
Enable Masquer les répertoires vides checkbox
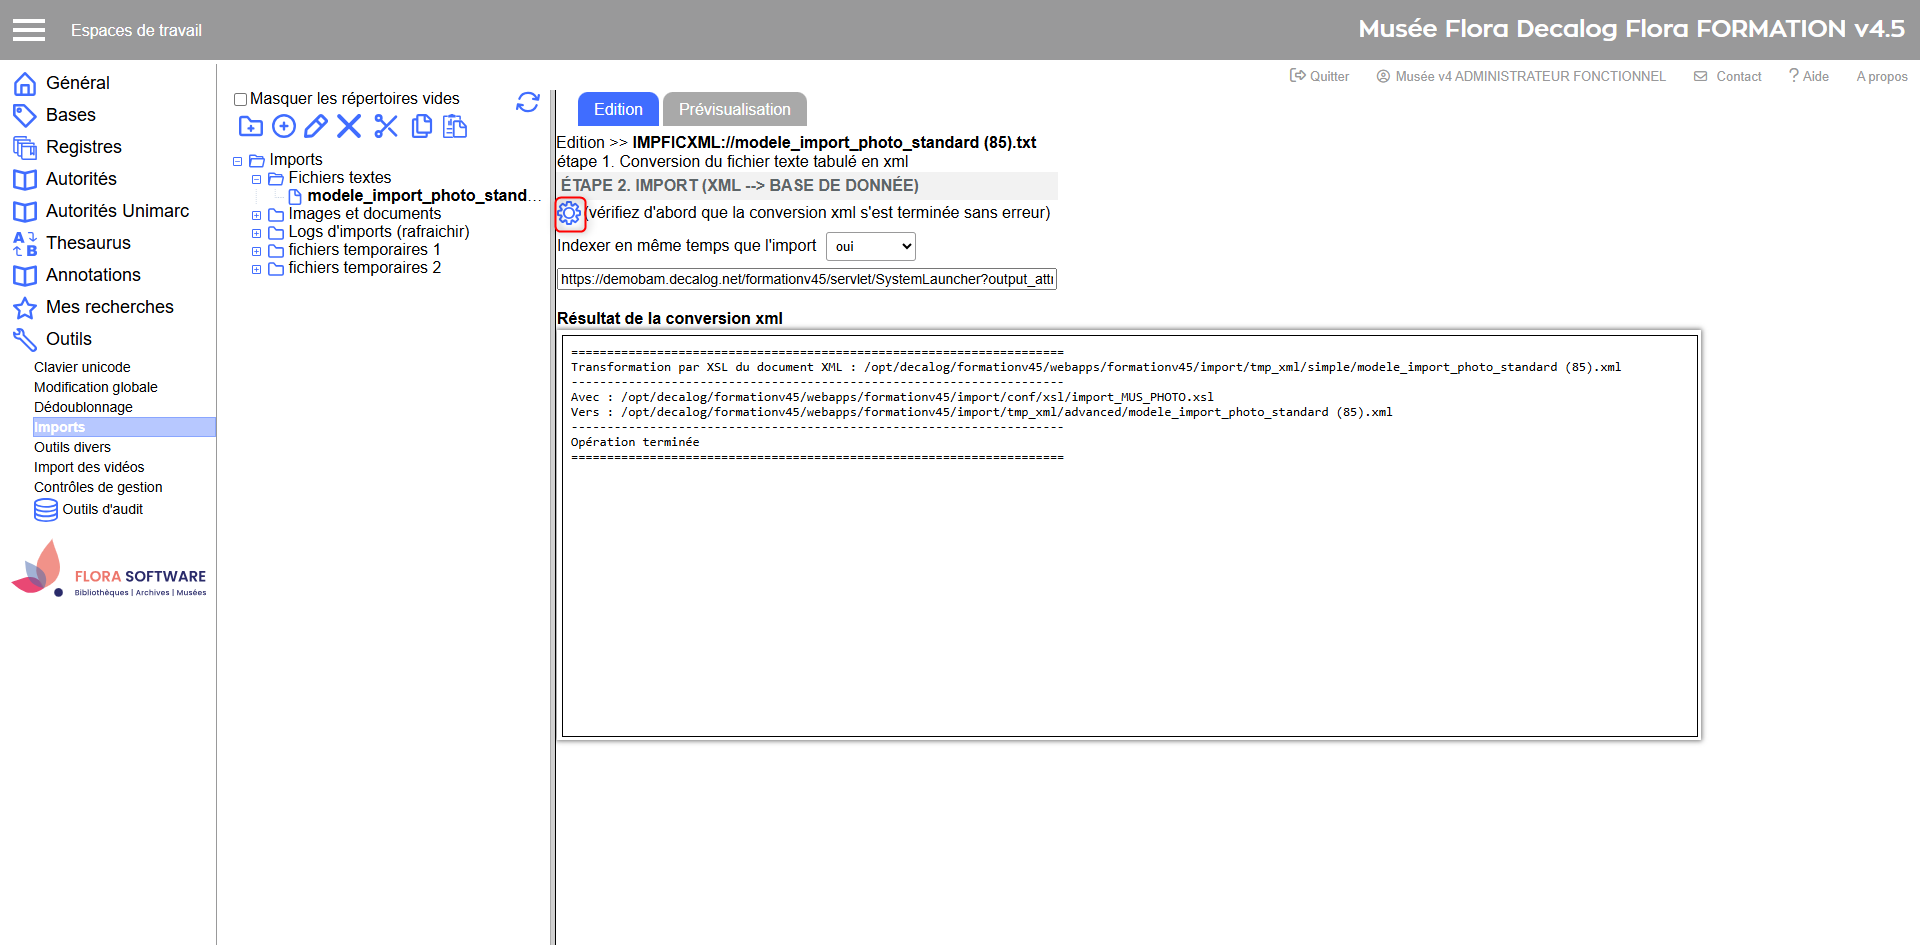pyautogui.click(x=240, y=99)
